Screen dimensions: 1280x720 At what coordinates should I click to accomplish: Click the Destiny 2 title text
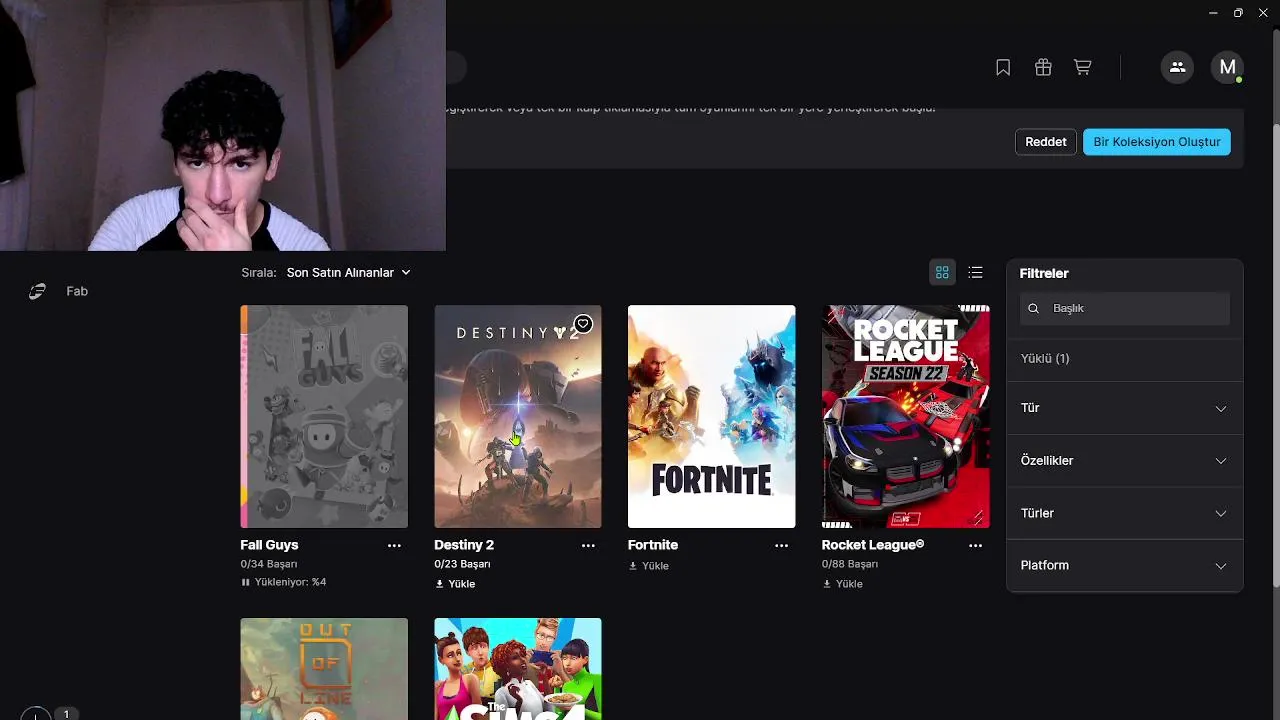point(464,545)
